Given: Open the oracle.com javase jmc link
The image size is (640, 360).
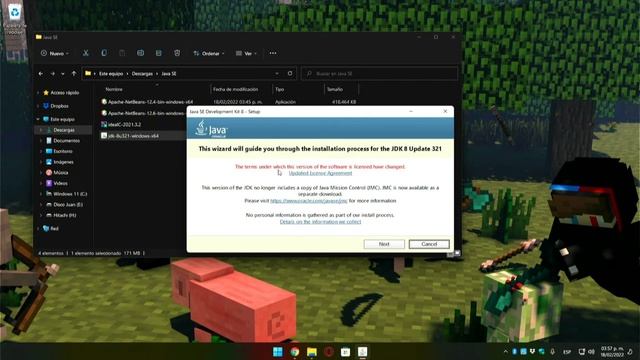Looking at the screenshot, I should 309,201.
